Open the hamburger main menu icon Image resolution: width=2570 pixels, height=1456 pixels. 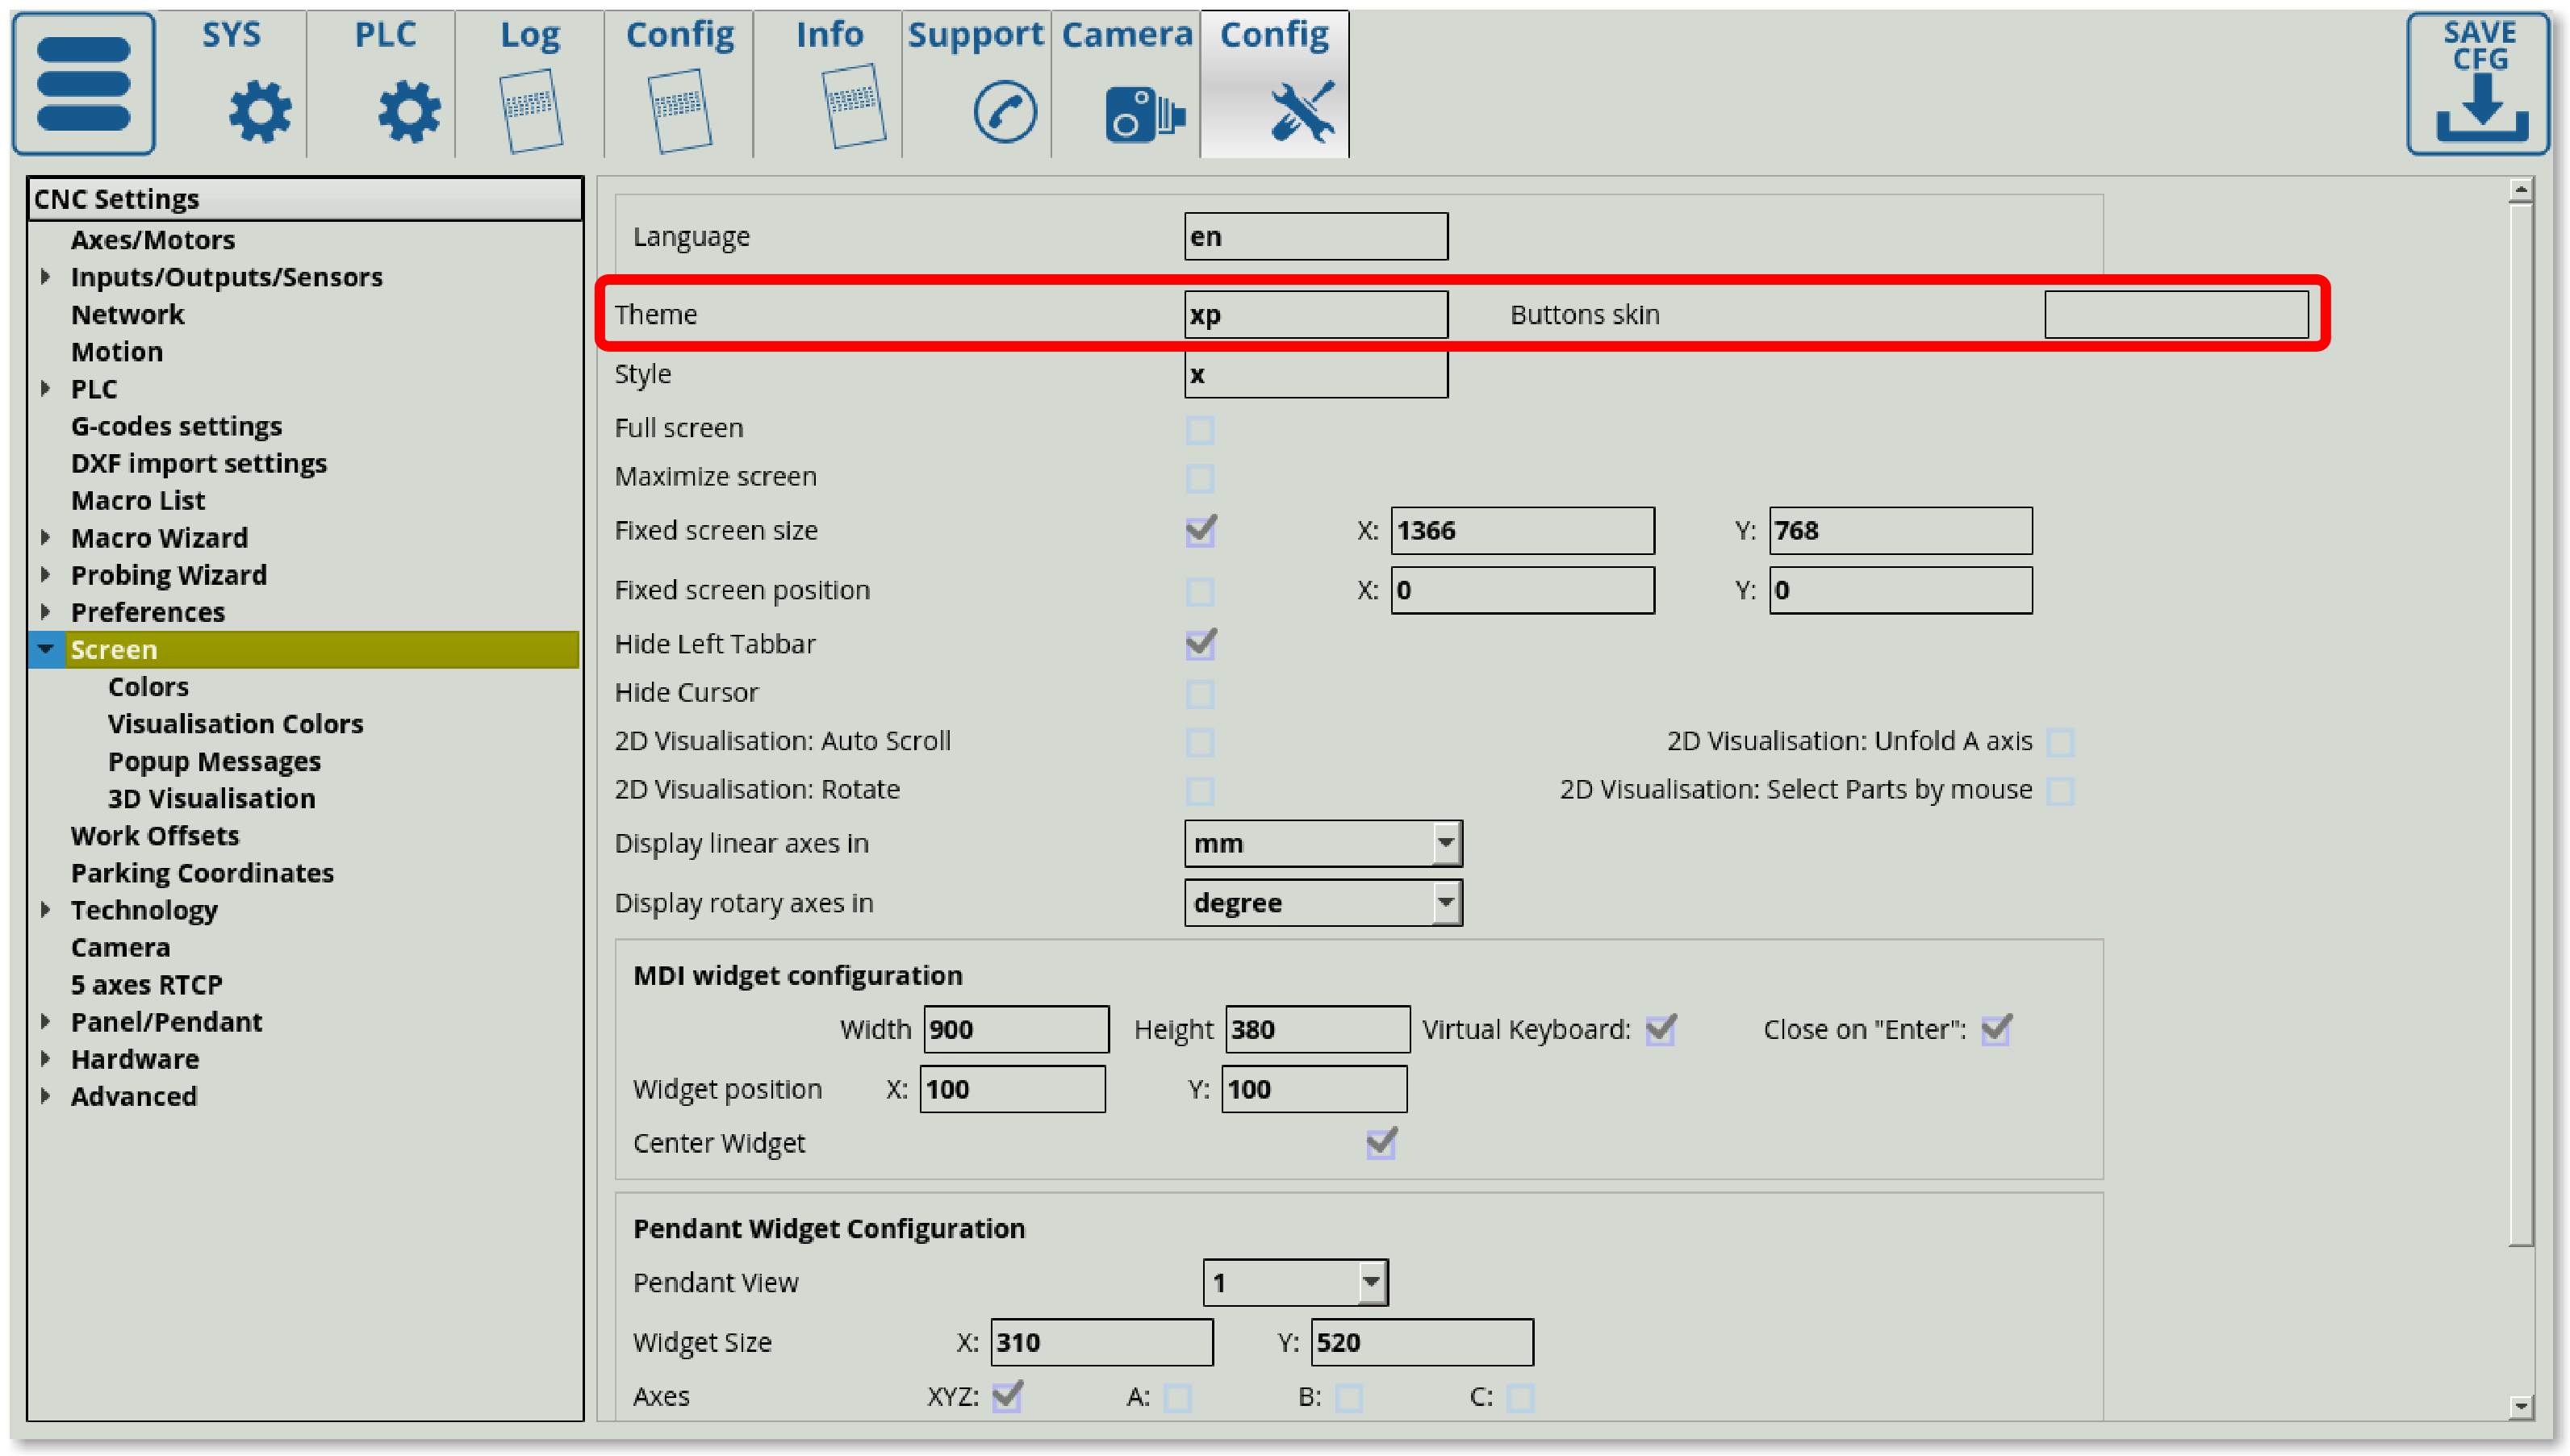(x=84, y=84)
